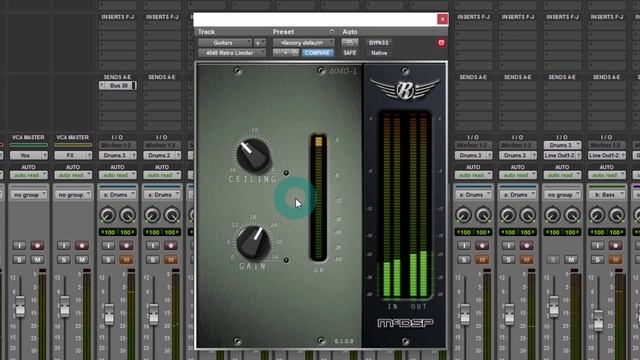The height and width of the screenshot is (360, 640).
Task: Click the plug-in window white title bar
Action: tap(315, 19)
